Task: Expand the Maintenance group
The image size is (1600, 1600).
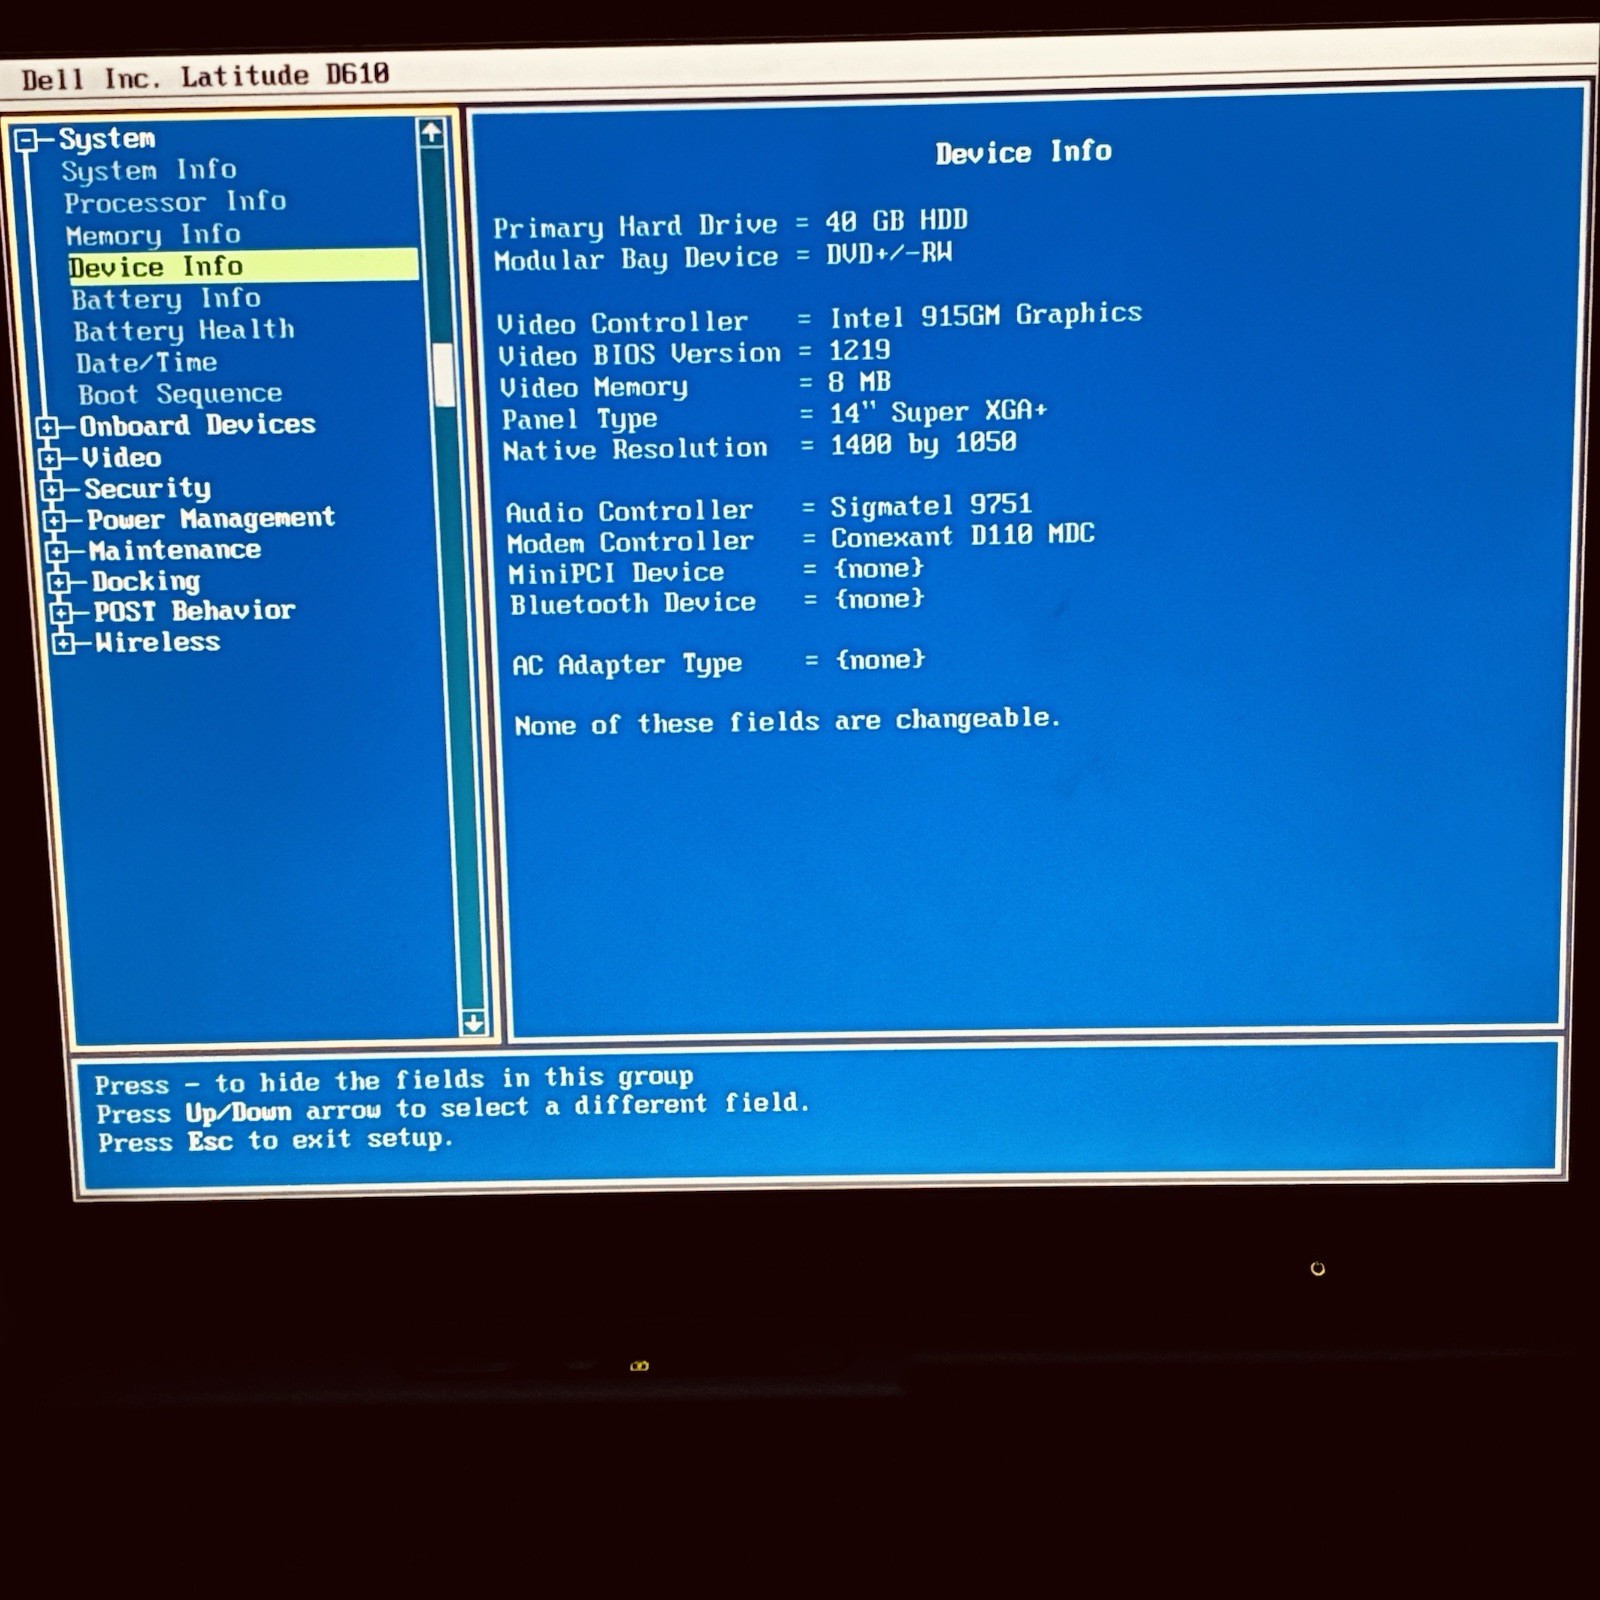Action: pyautogui.click(x=57, y=552)
